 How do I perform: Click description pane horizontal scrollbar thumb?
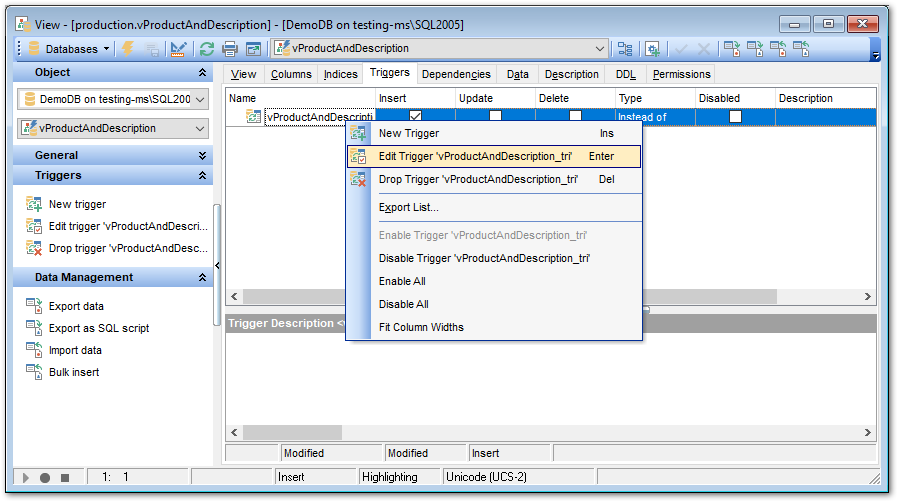[x=292, y=432]
